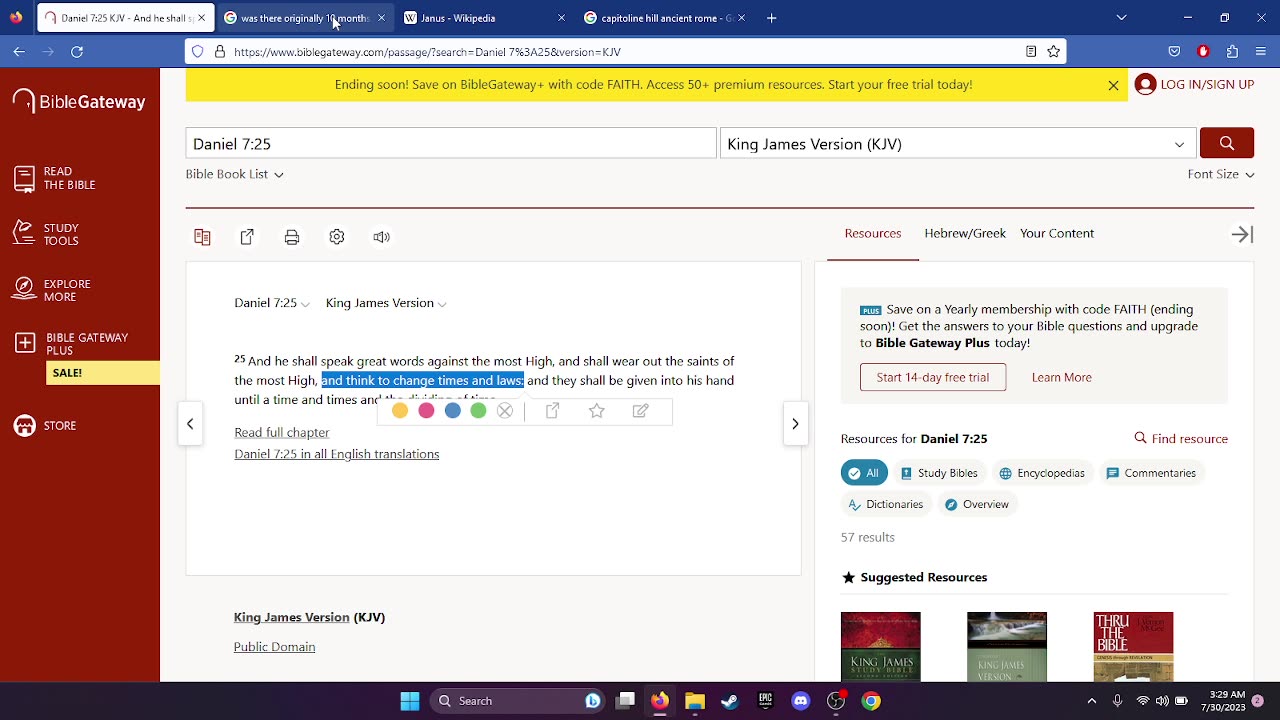Open the parallel Bible view icon
The height and width of the screenshot is (720, 1280).
202,237
